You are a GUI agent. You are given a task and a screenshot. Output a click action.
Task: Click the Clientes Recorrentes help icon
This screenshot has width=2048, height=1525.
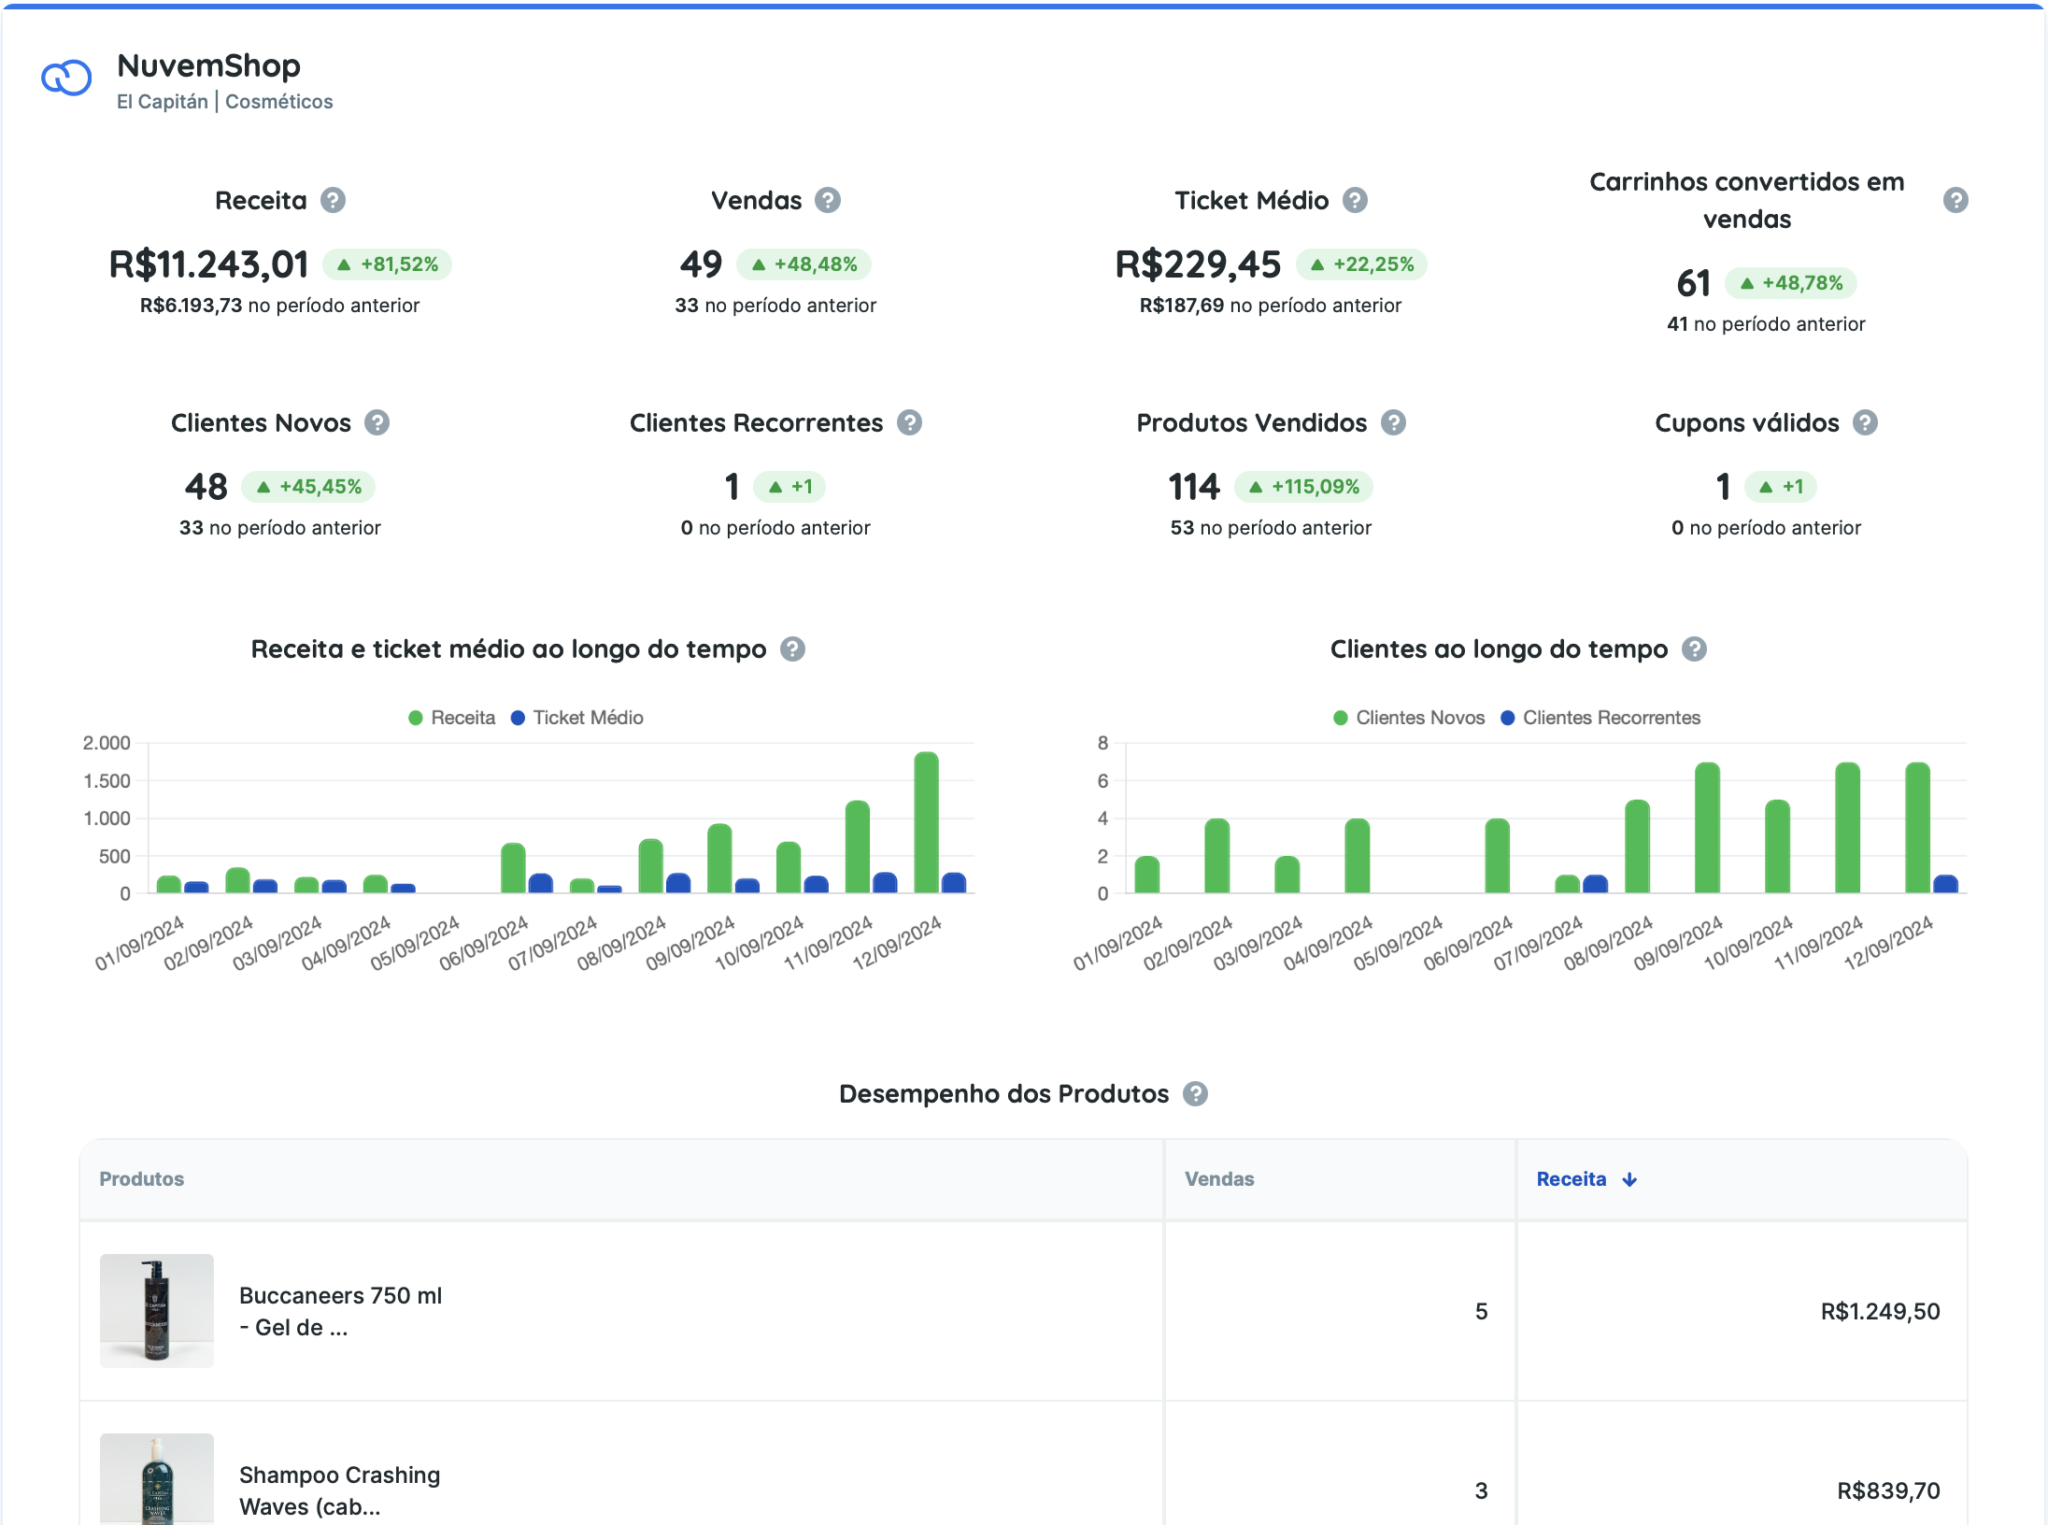point(909,423)
